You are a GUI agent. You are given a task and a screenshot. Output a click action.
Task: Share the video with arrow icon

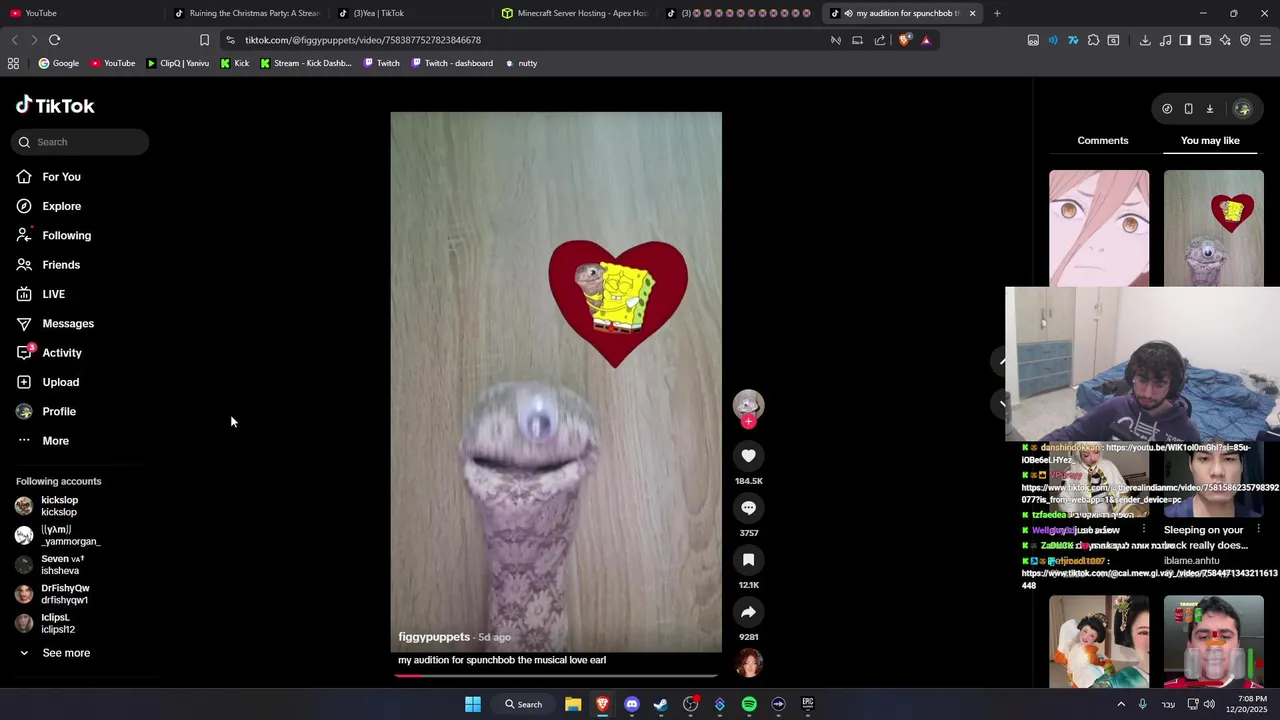748,612
